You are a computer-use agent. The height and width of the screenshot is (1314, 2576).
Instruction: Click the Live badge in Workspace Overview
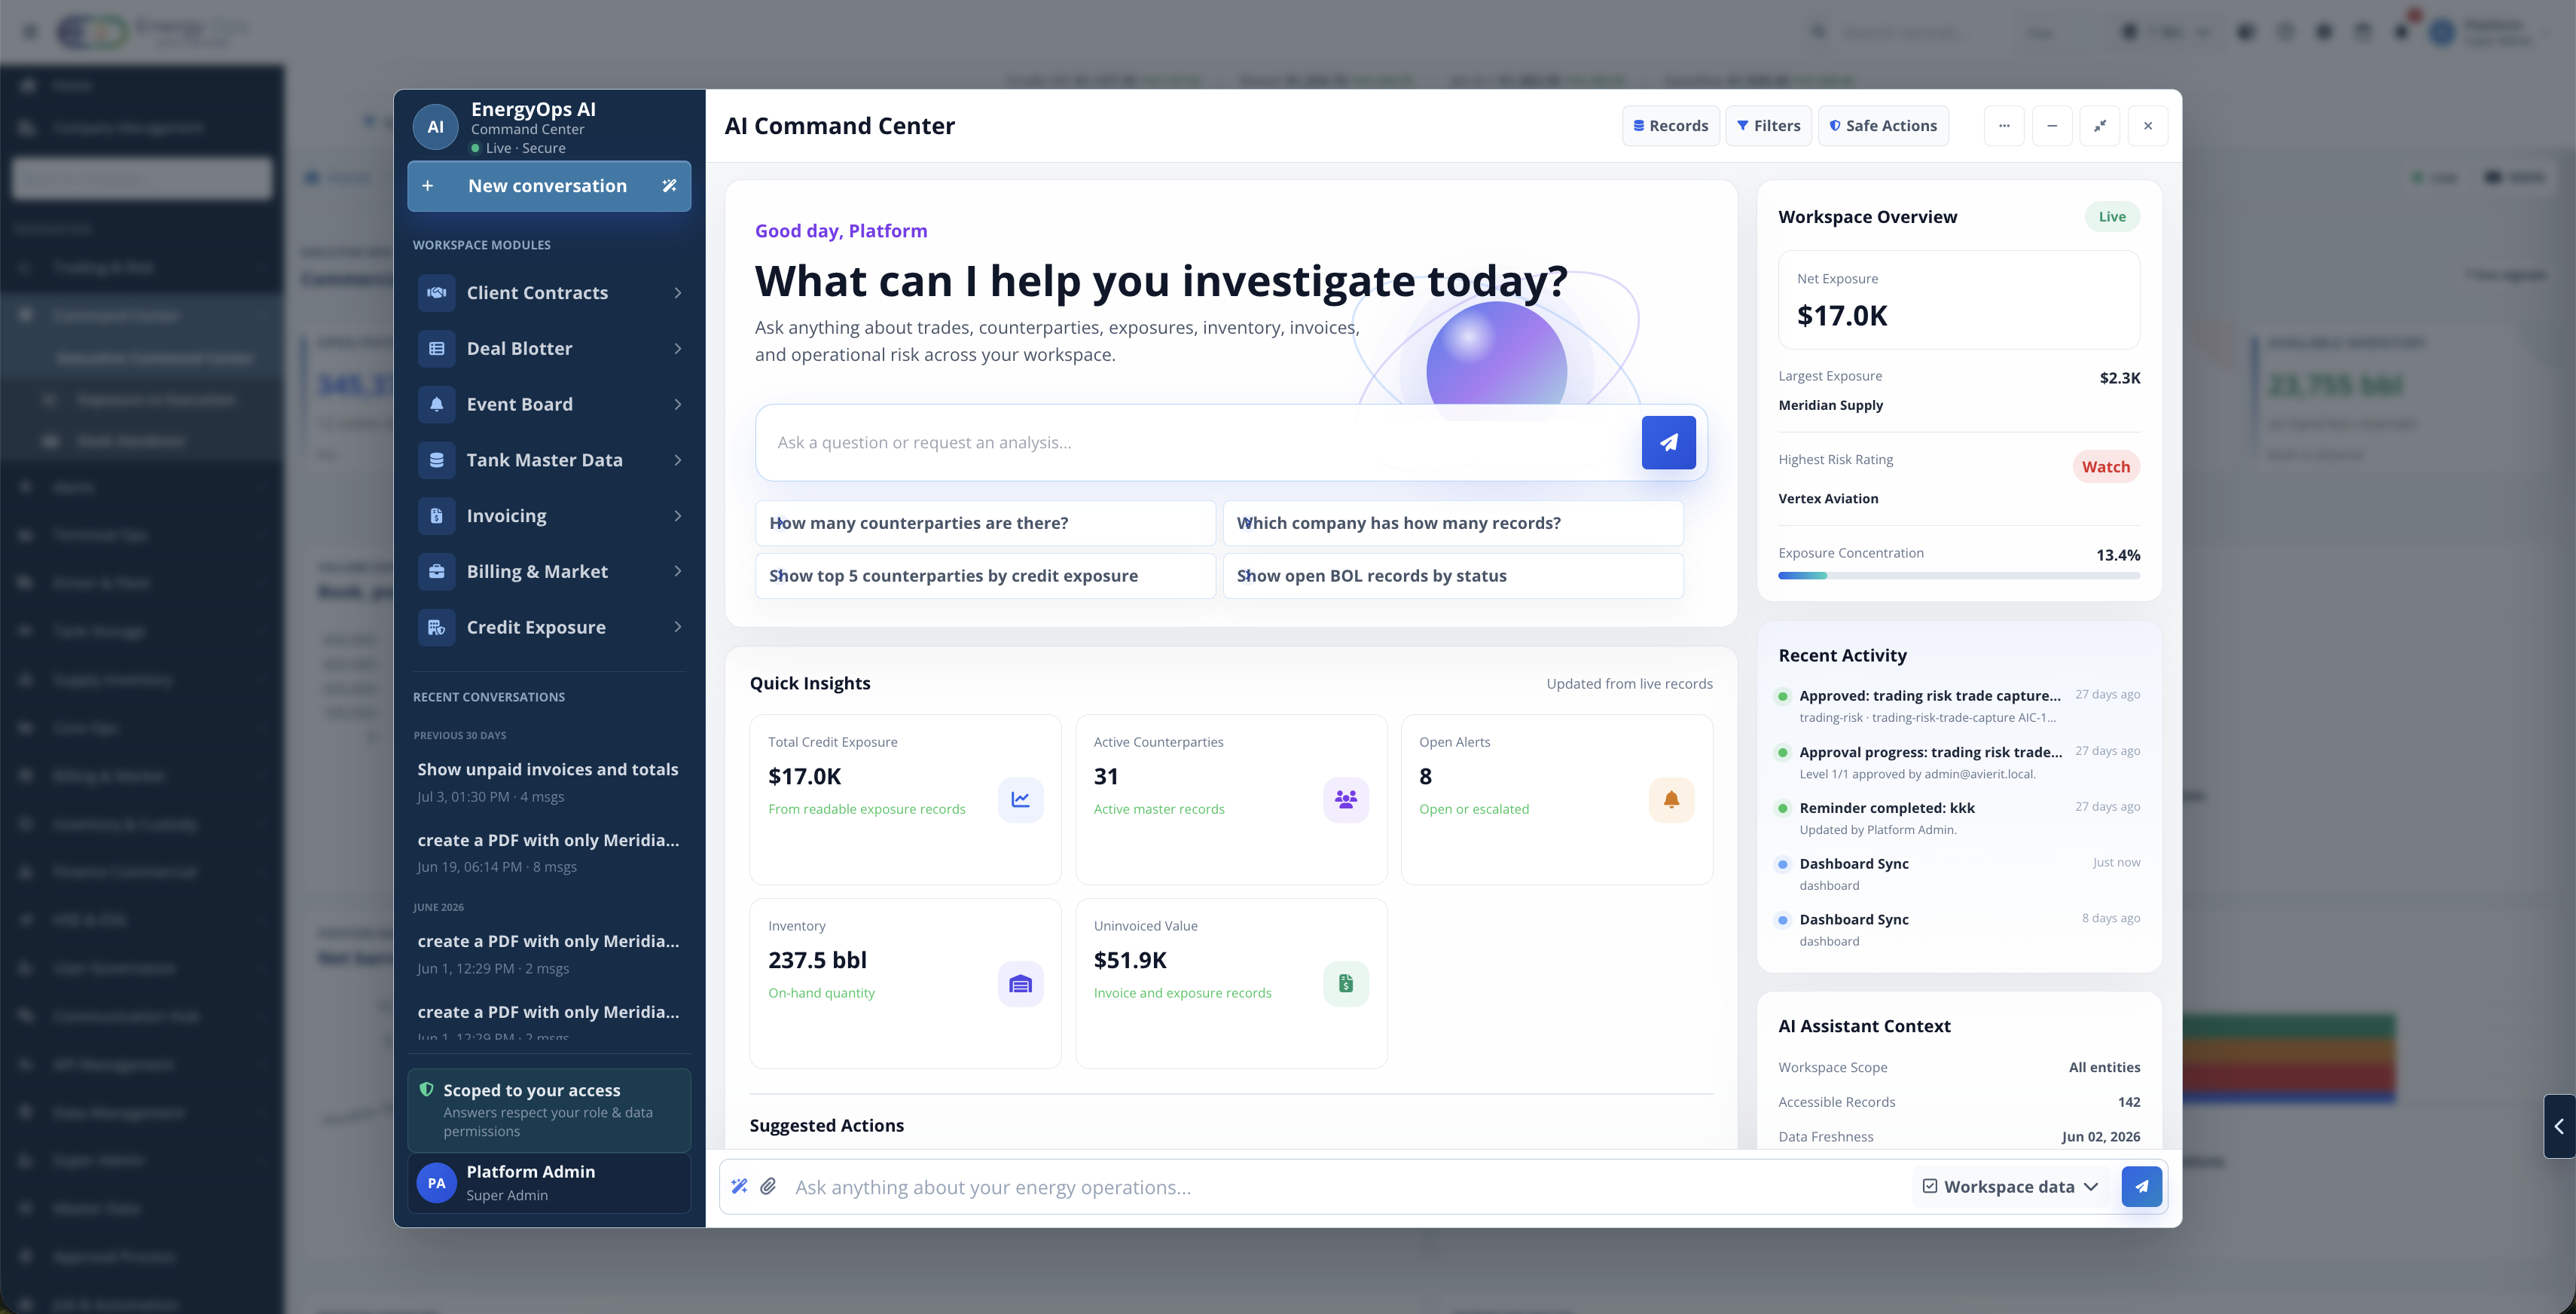[x=2112, y=217]
